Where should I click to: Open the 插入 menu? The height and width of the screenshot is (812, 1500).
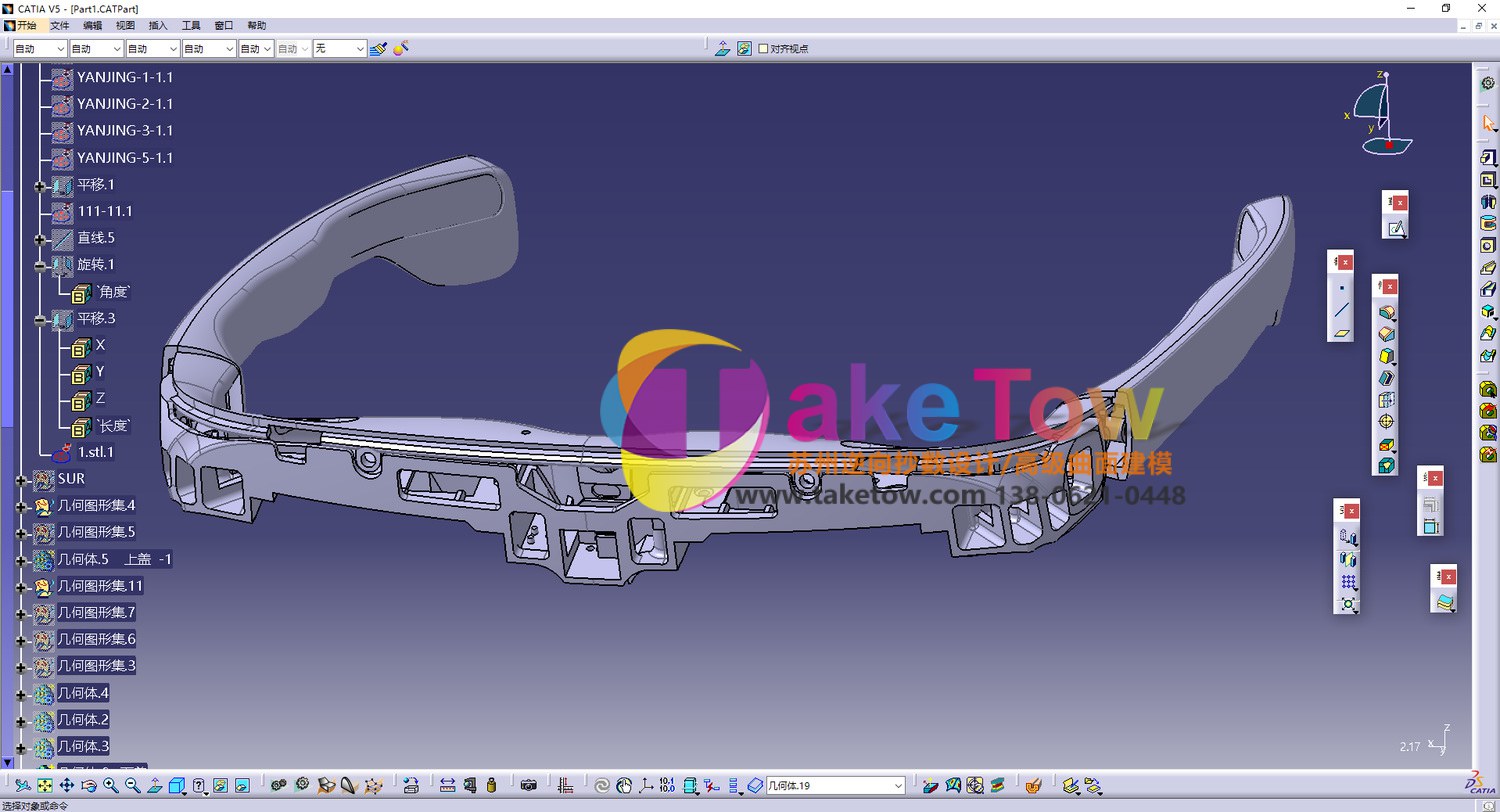[x=158, y=25]
